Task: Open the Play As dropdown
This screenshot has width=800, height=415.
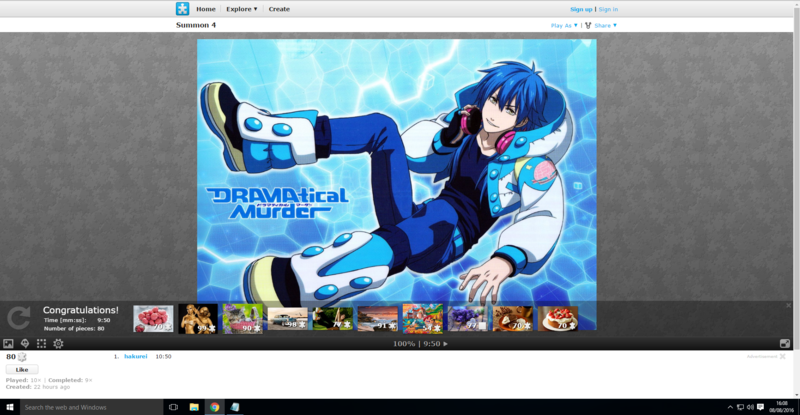Action: 564,25
